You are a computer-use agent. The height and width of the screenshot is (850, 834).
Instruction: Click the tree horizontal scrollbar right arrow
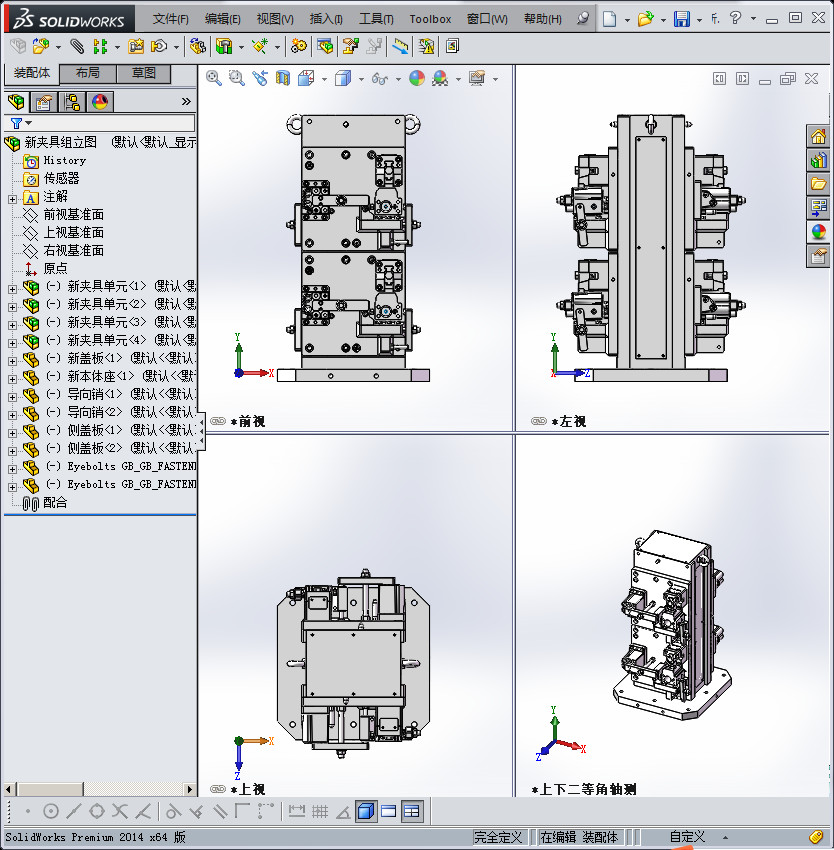pyautogui.click(x=189, y=789)
